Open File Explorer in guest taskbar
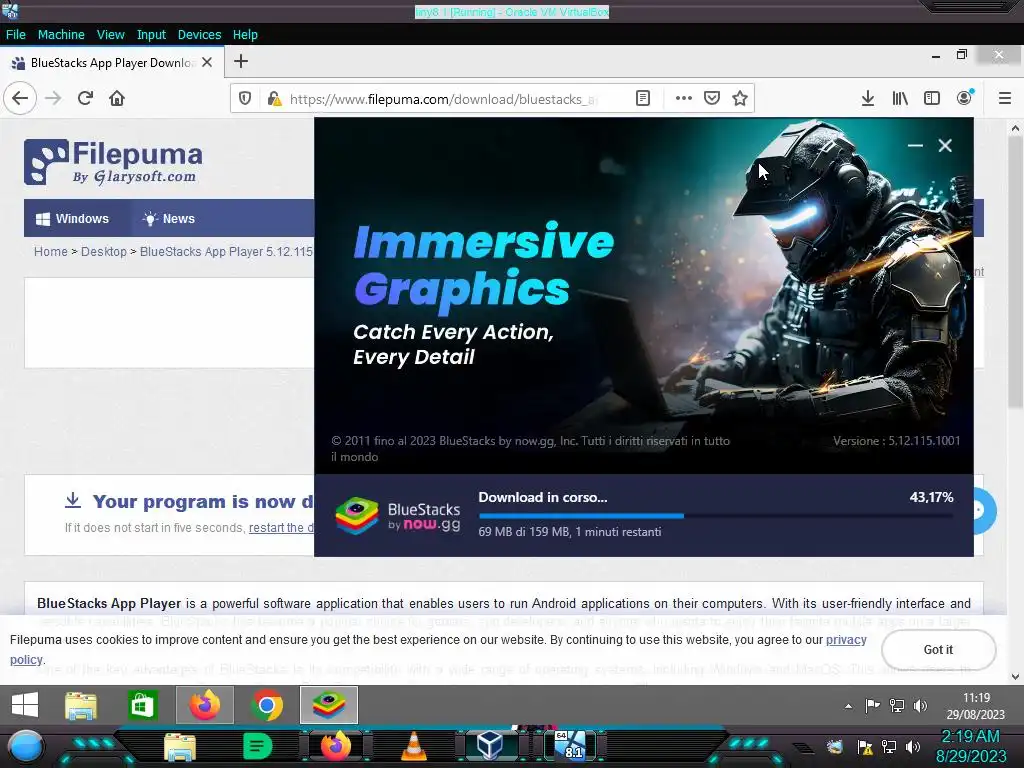 81,705
